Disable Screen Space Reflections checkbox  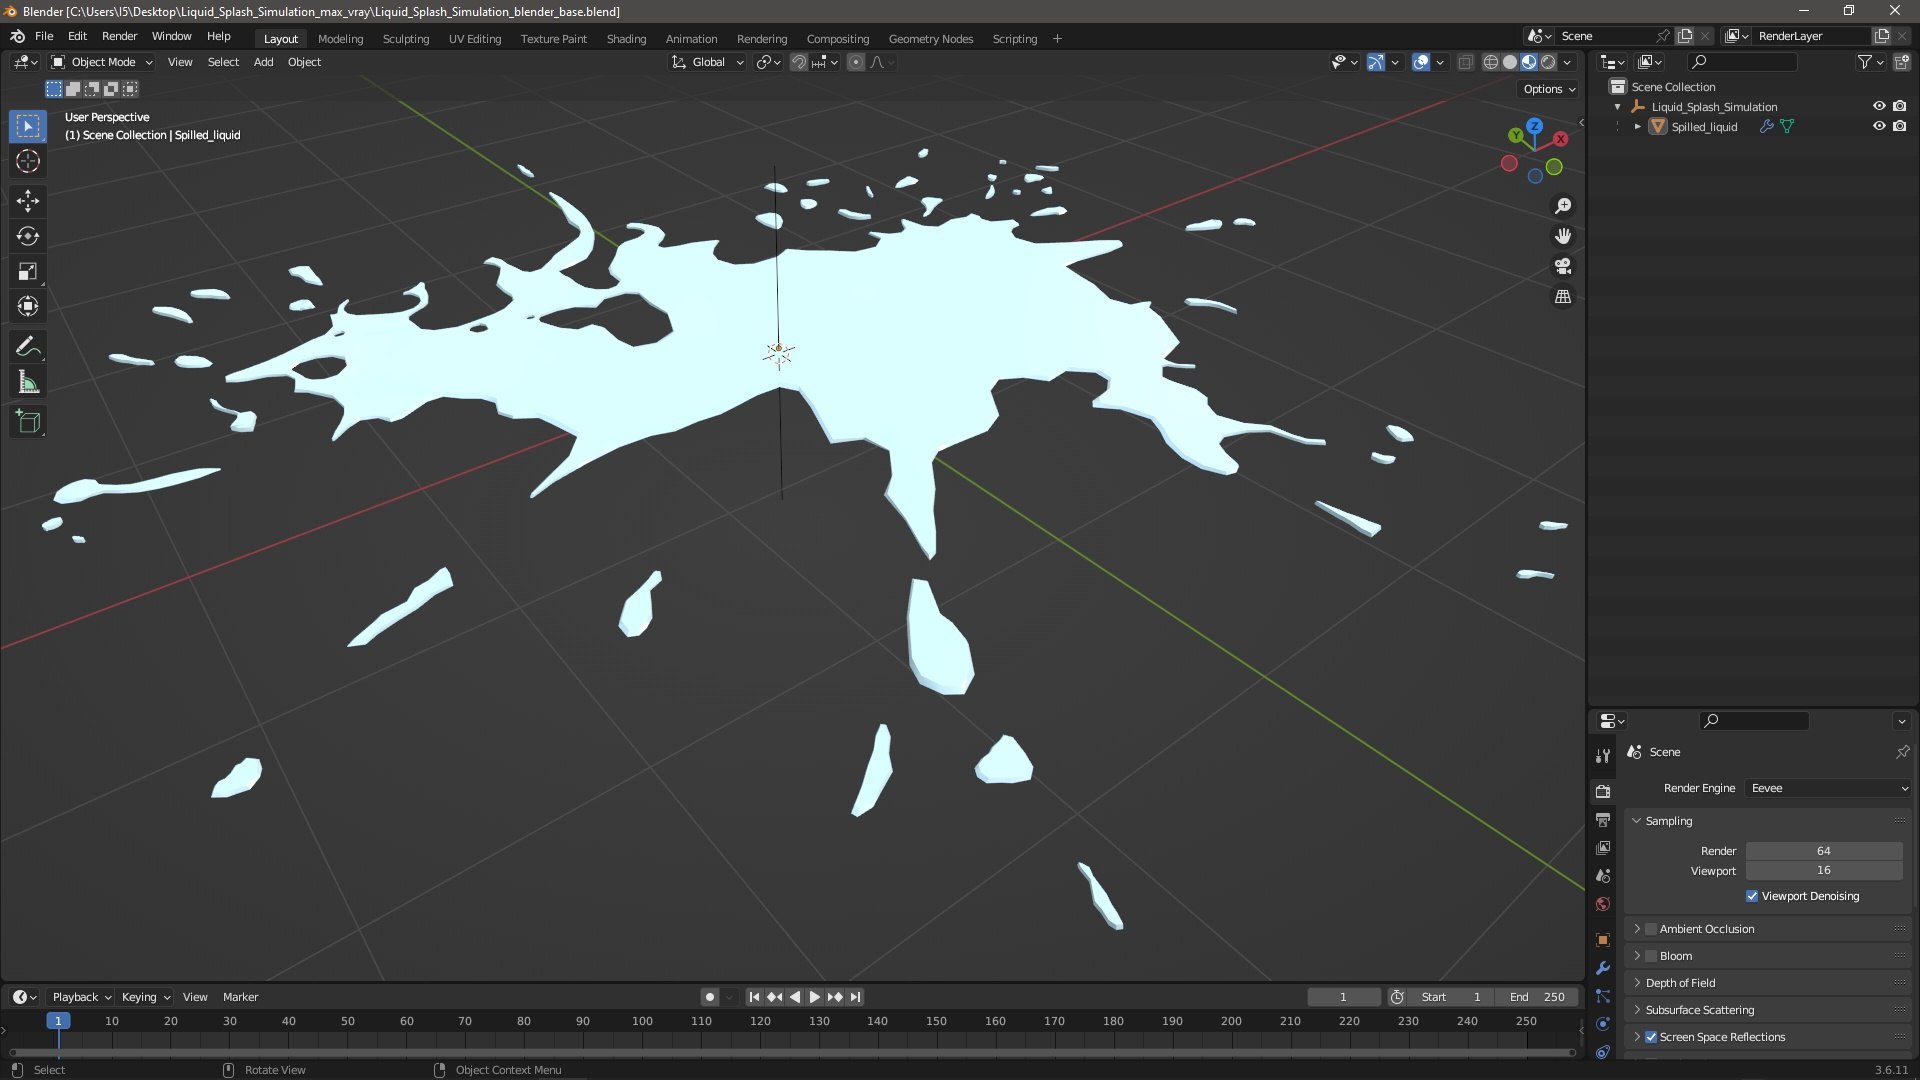1651,1037
